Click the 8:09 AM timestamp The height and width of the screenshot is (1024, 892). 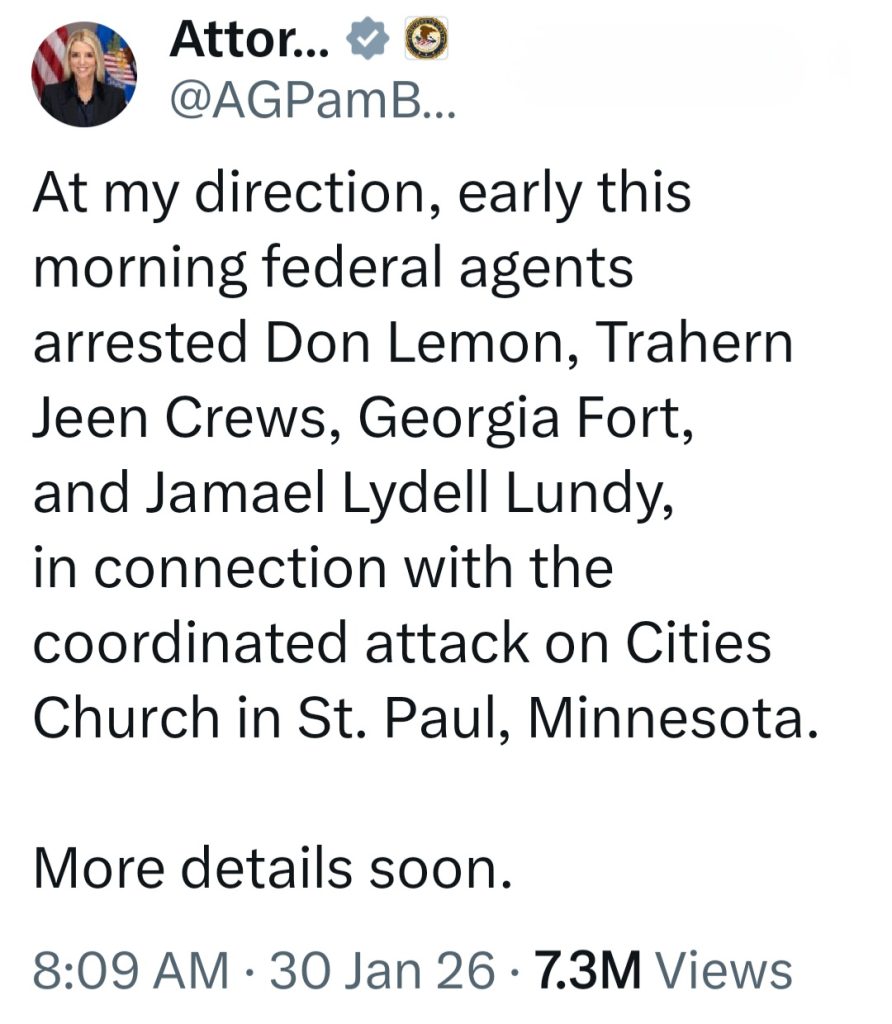(130, 969)
